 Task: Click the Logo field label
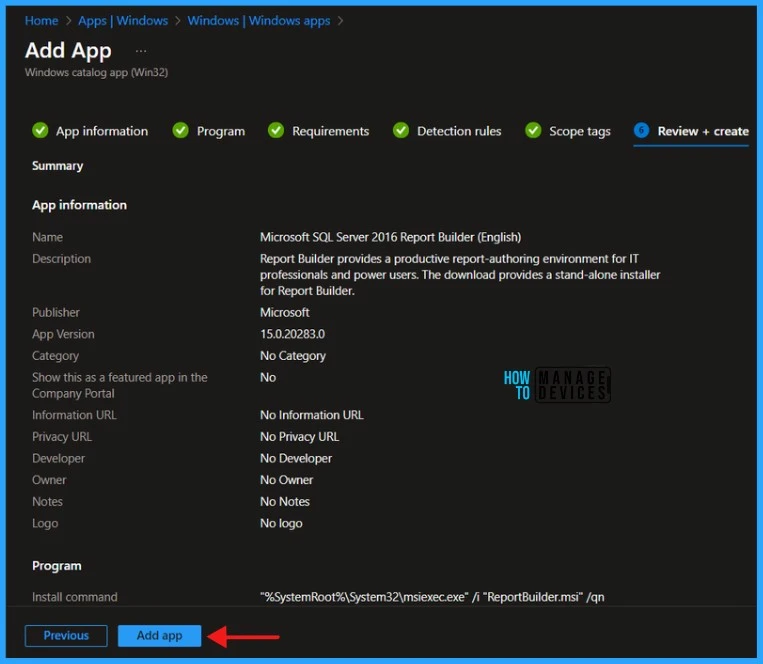(45, 523)
